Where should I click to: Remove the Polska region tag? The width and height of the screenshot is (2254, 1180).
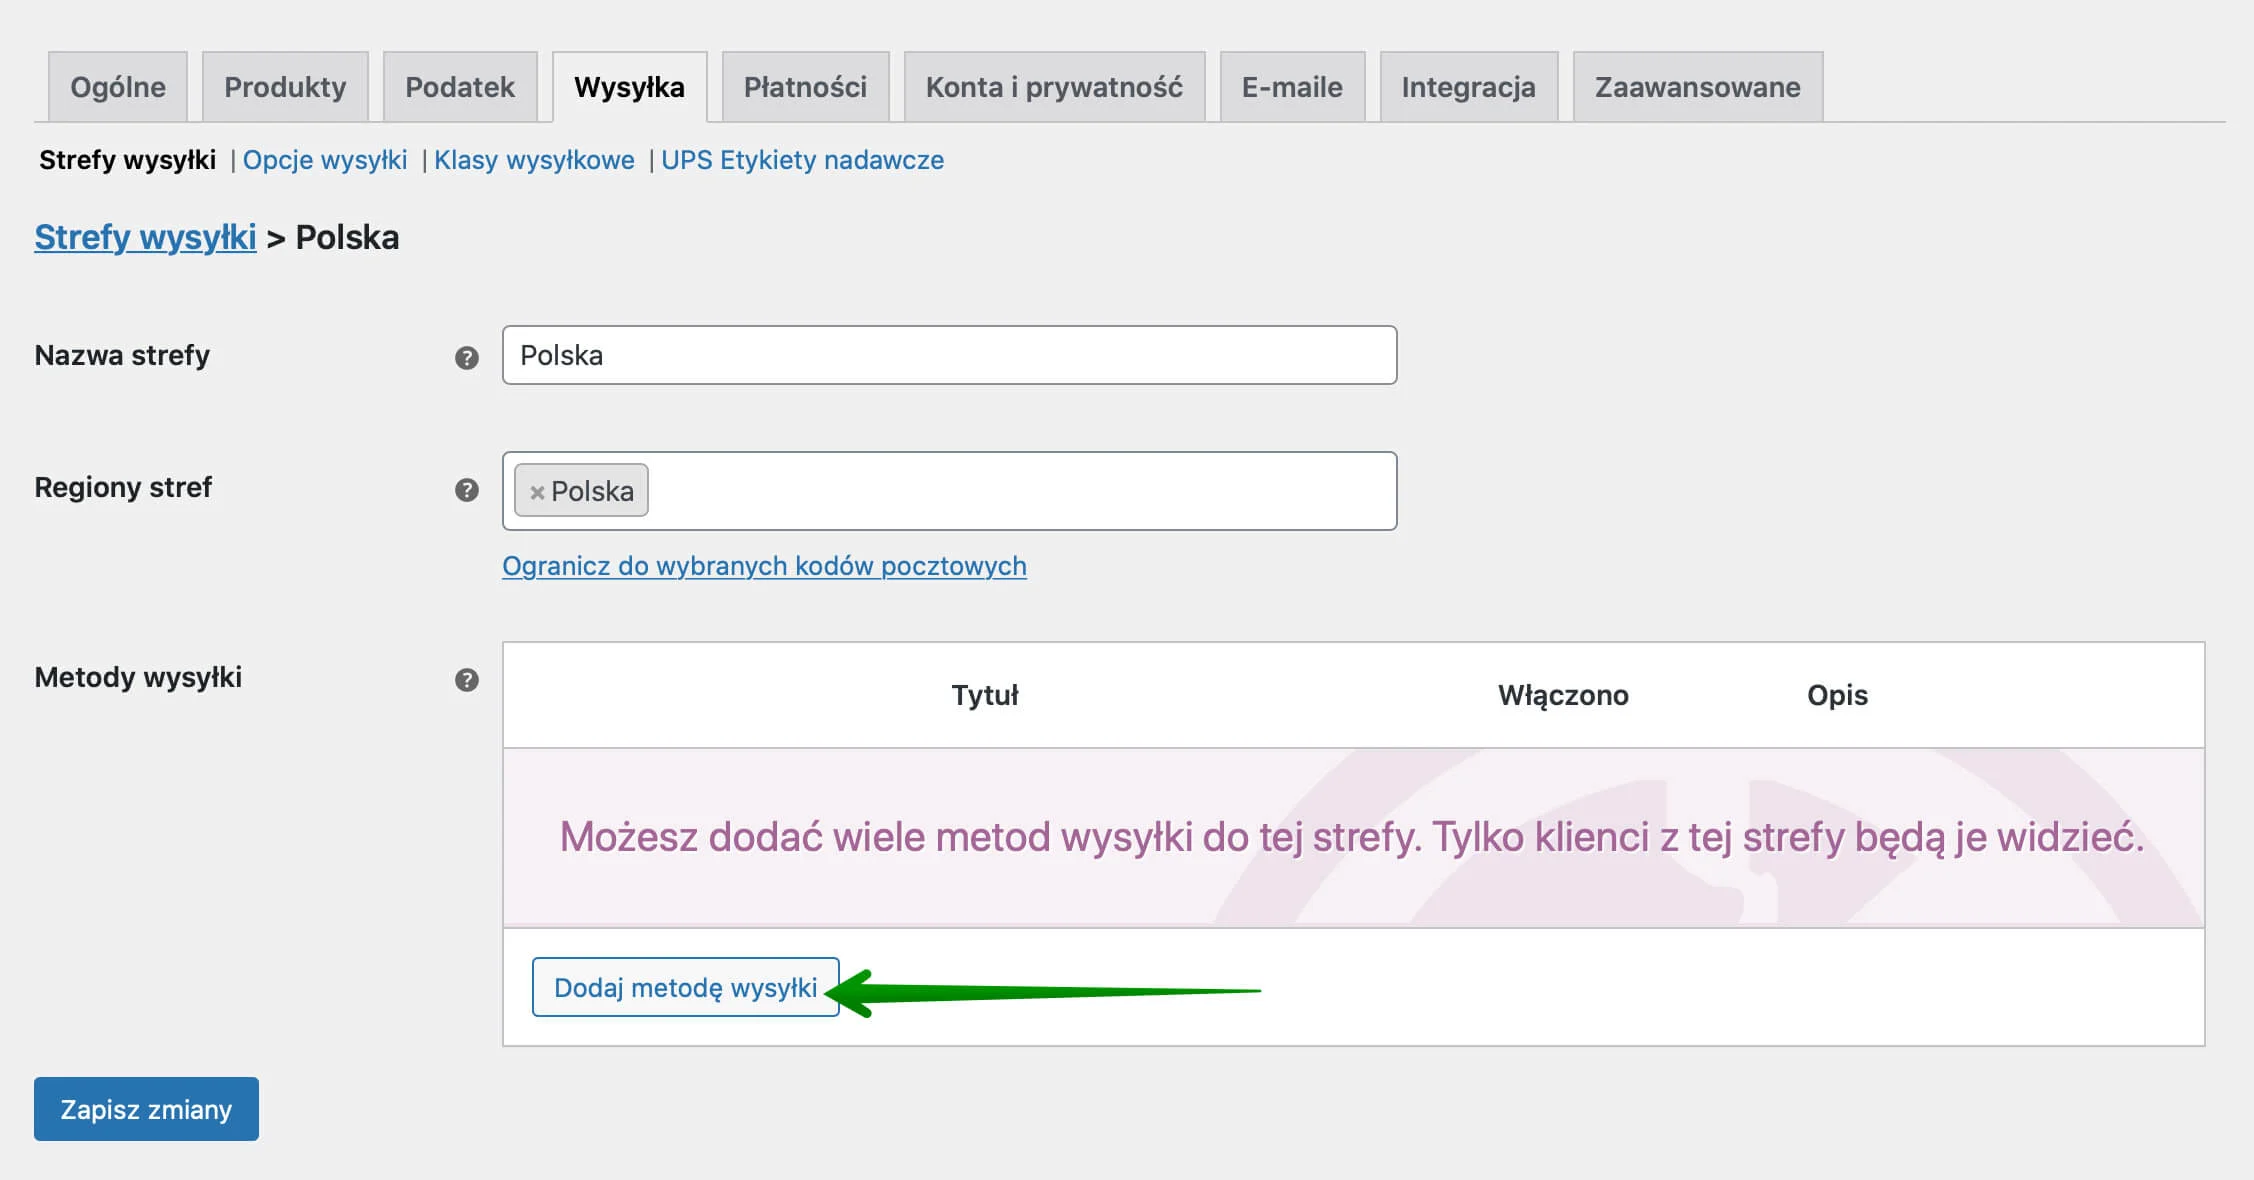point(537,492)
